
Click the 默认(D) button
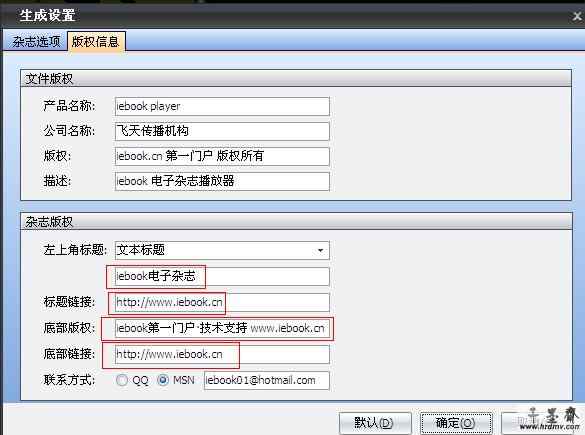375,423
